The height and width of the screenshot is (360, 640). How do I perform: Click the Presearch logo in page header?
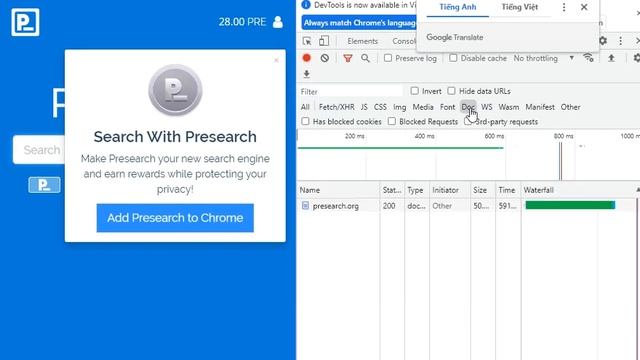click(x=25, y=22)
